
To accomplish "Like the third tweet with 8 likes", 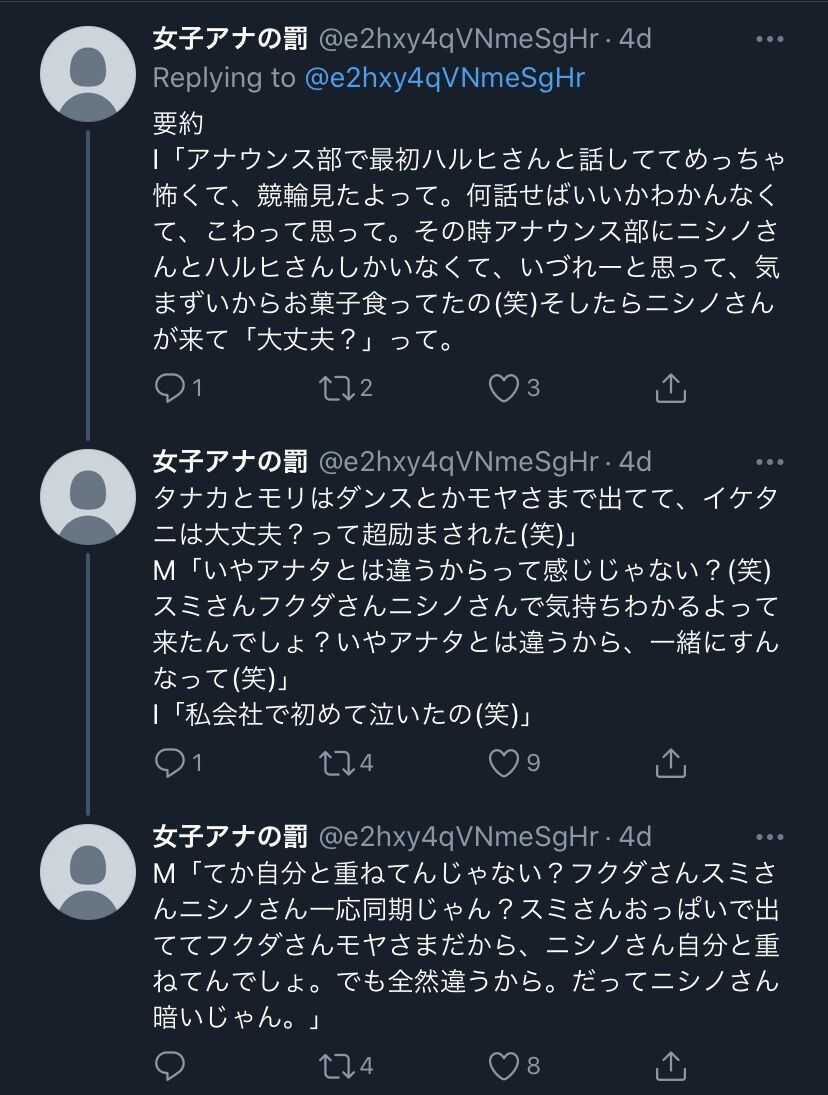I will point(504,1064).
